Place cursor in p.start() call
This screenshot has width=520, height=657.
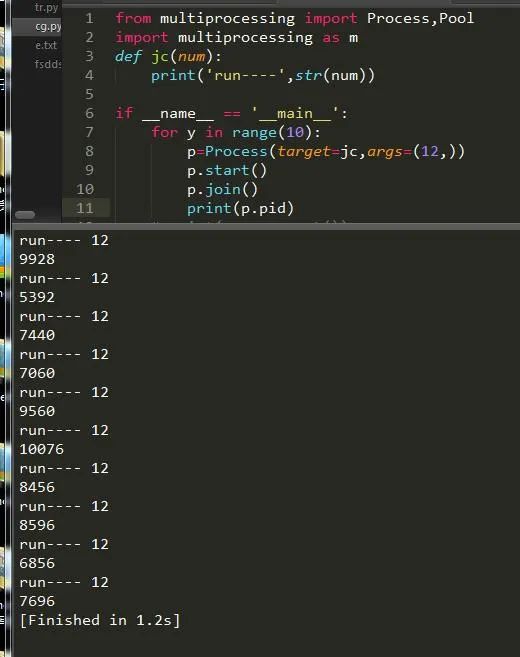(227, 171)
